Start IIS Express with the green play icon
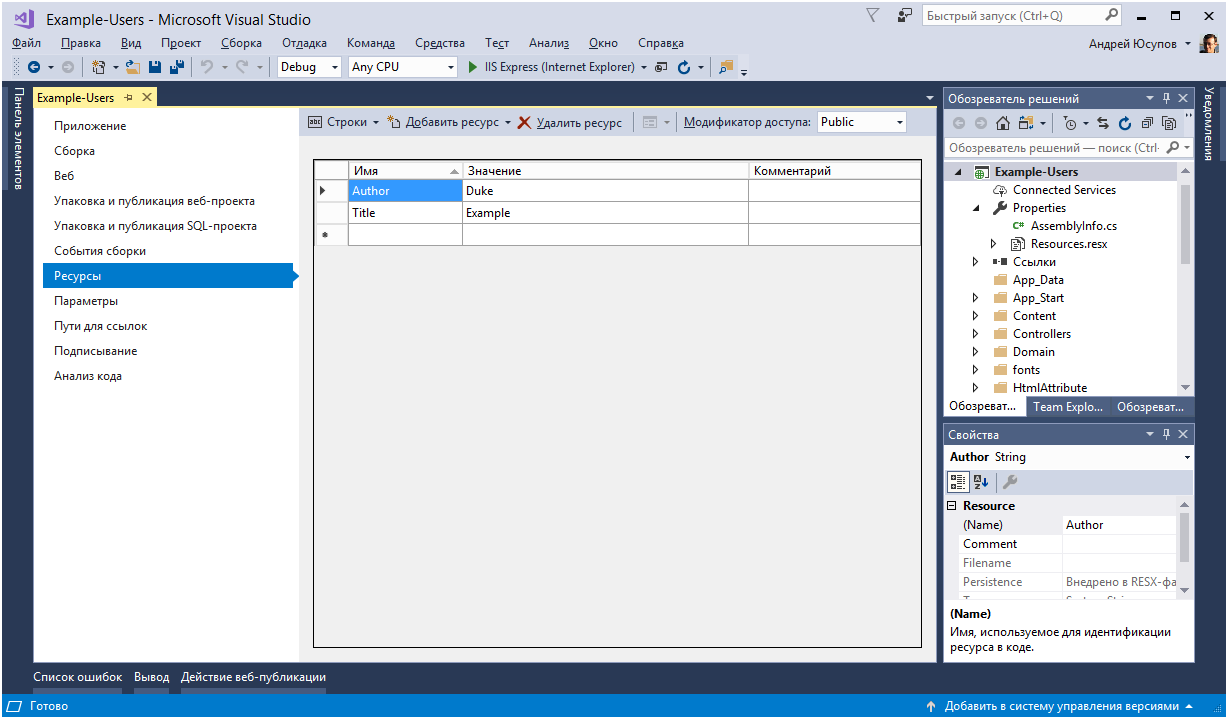This screenshot has height=719, width=1228. coord(474,67)
